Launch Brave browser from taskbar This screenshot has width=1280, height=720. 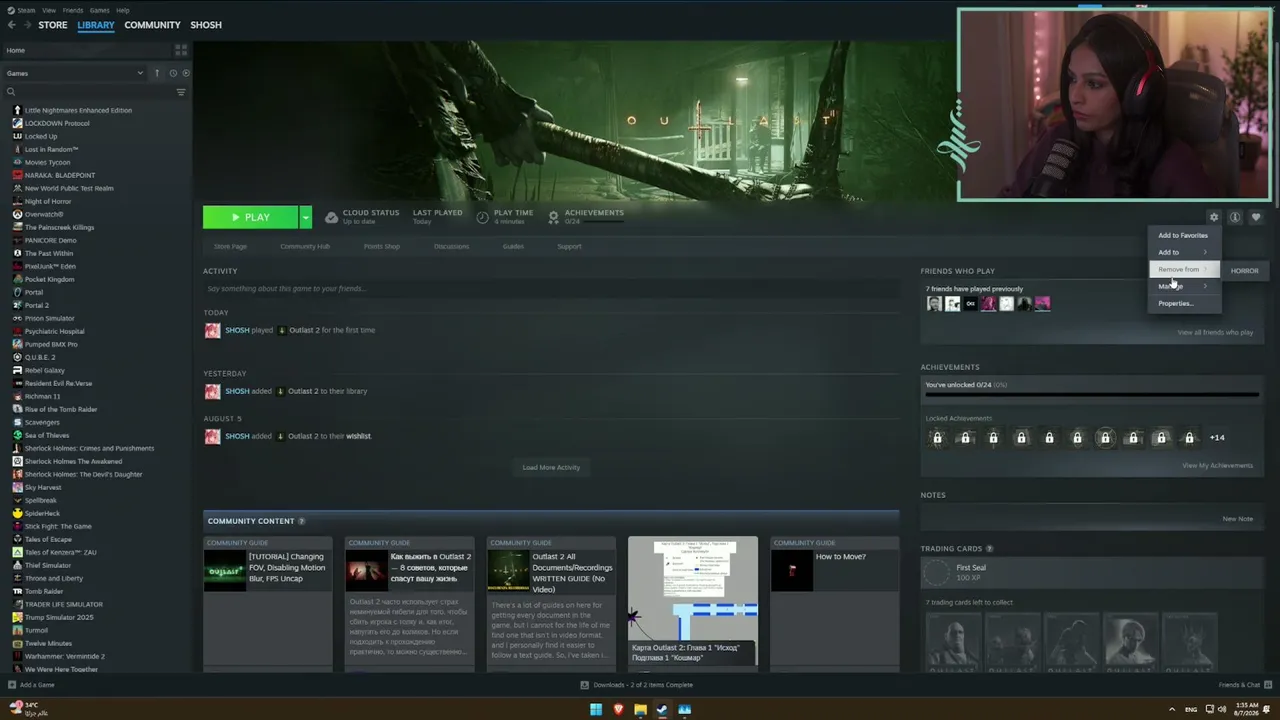pyautogui.click(x=618, y=710)
